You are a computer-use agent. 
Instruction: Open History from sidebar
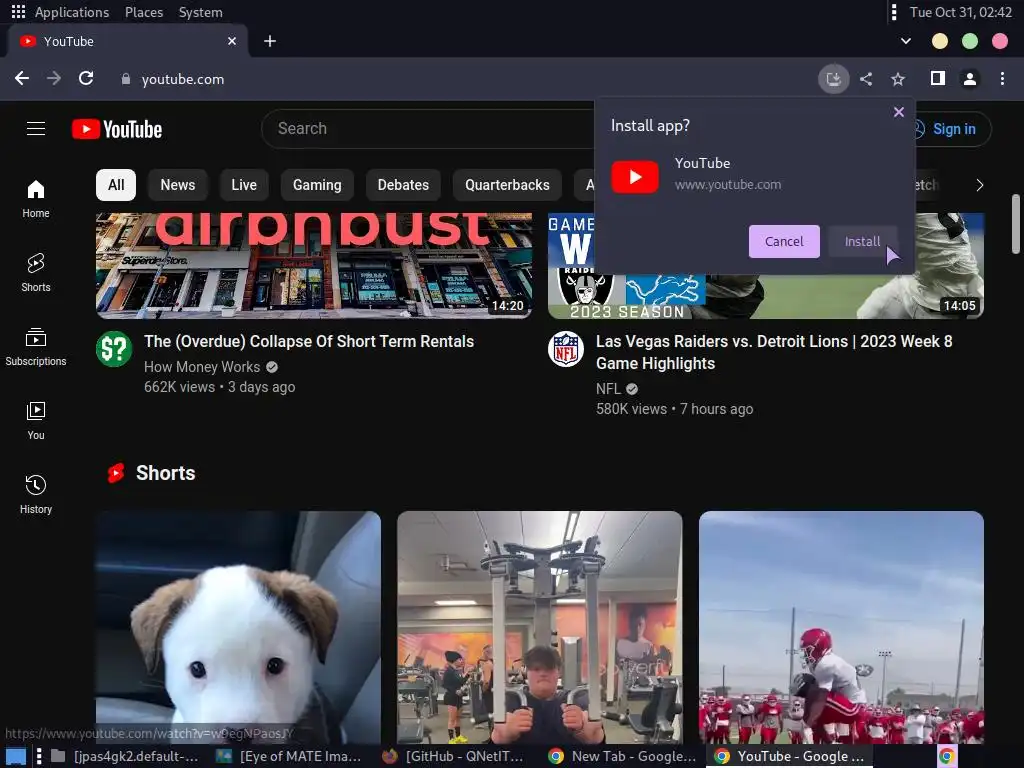click(36, 494)
